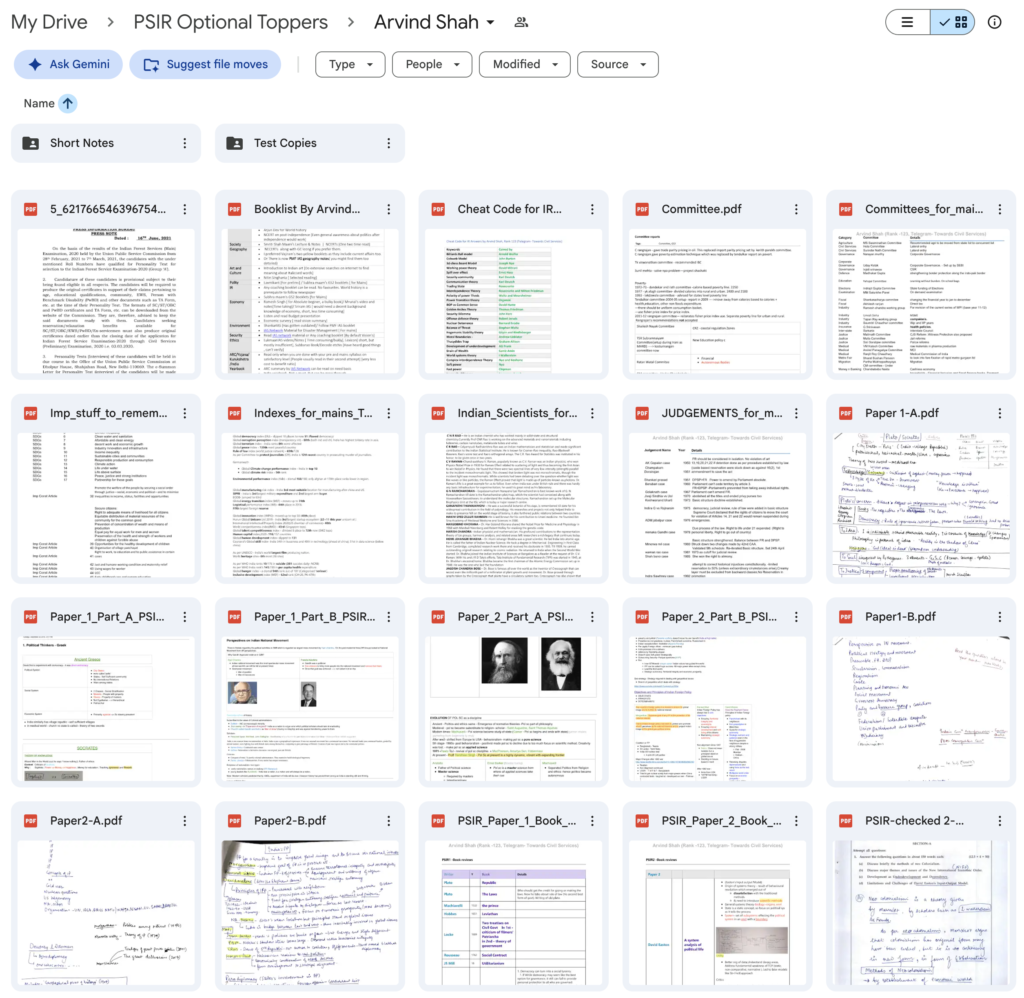This screenshot has width=1024, height=998.
Task: Open the Source filter dropdown
Action: coord(618,64)
